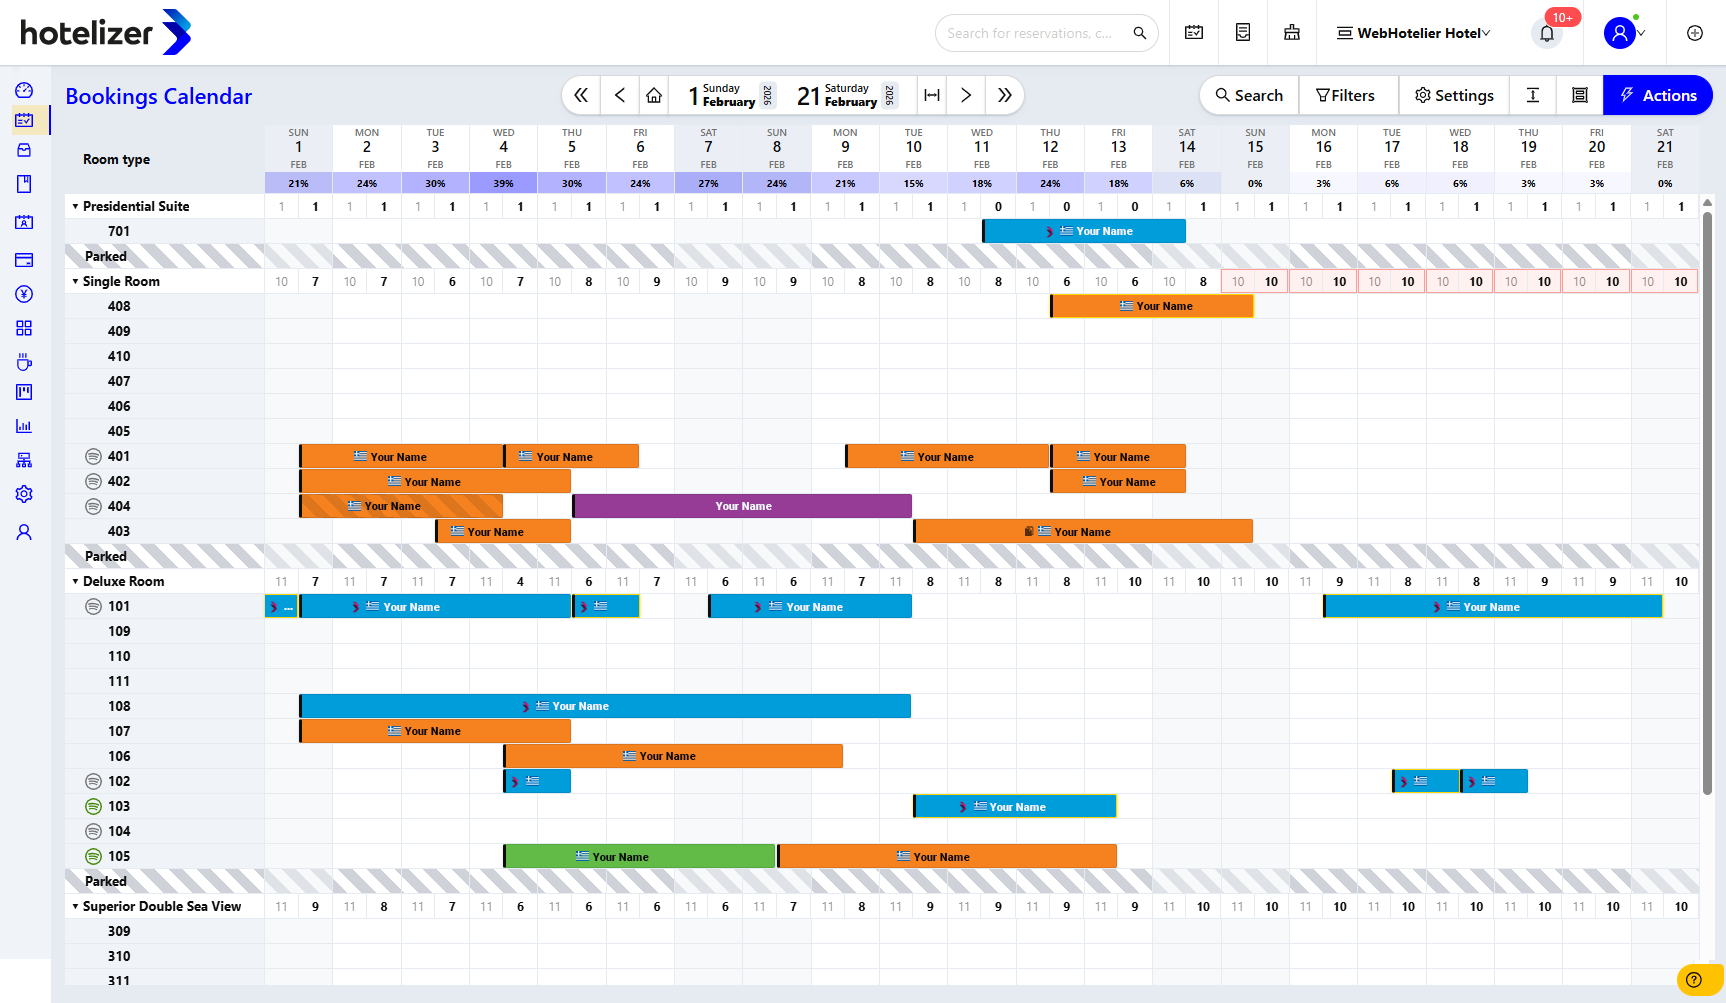
Task: Open the WebHotelier Hotel dropdown
Action: pos(1414,33)
